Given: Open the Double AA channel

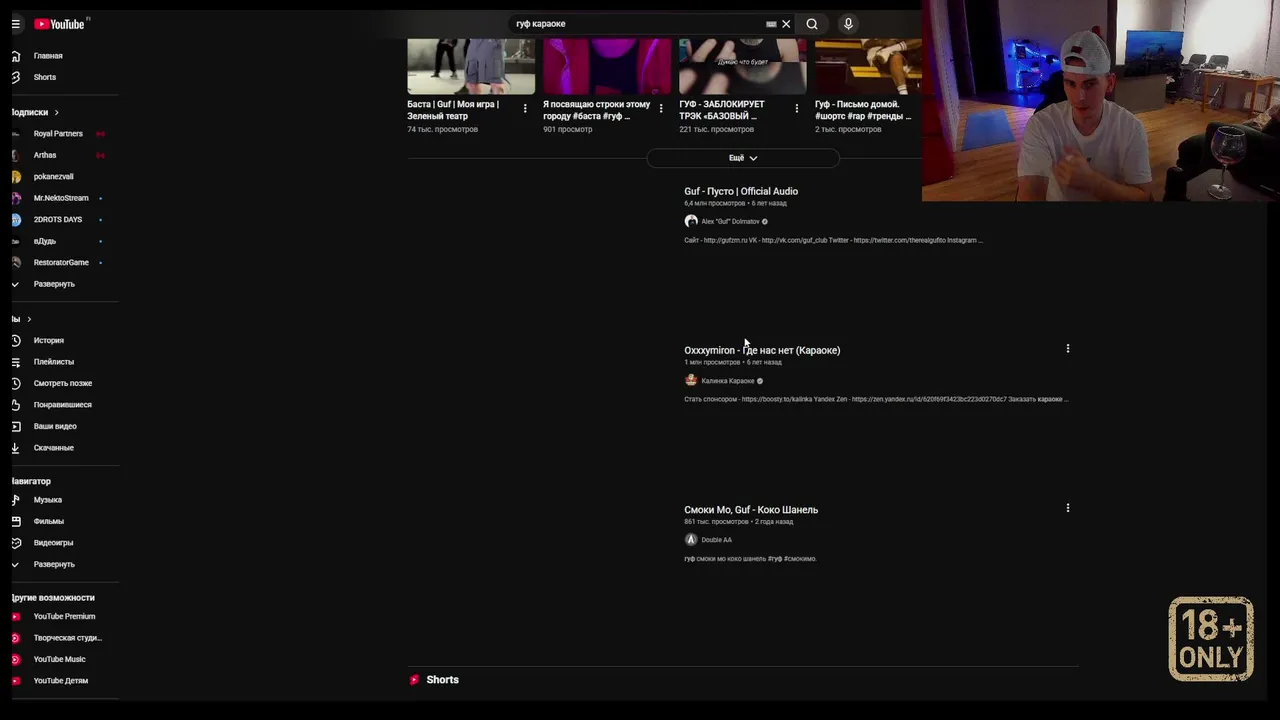Looking at the screenshot, I should (716, 540).
